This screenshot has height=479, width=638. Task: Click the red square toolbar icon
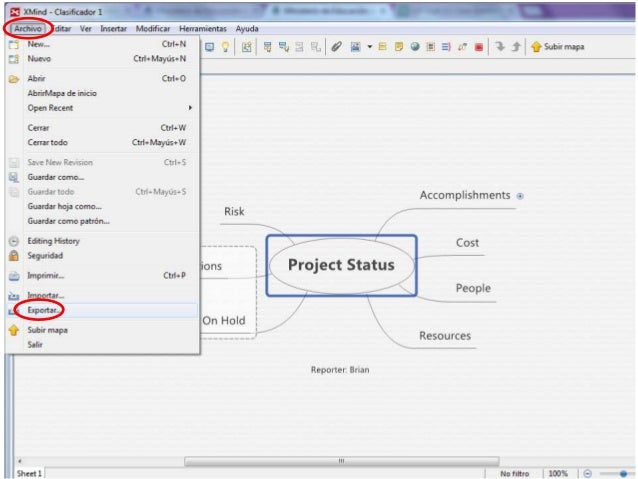coord(479,47)
